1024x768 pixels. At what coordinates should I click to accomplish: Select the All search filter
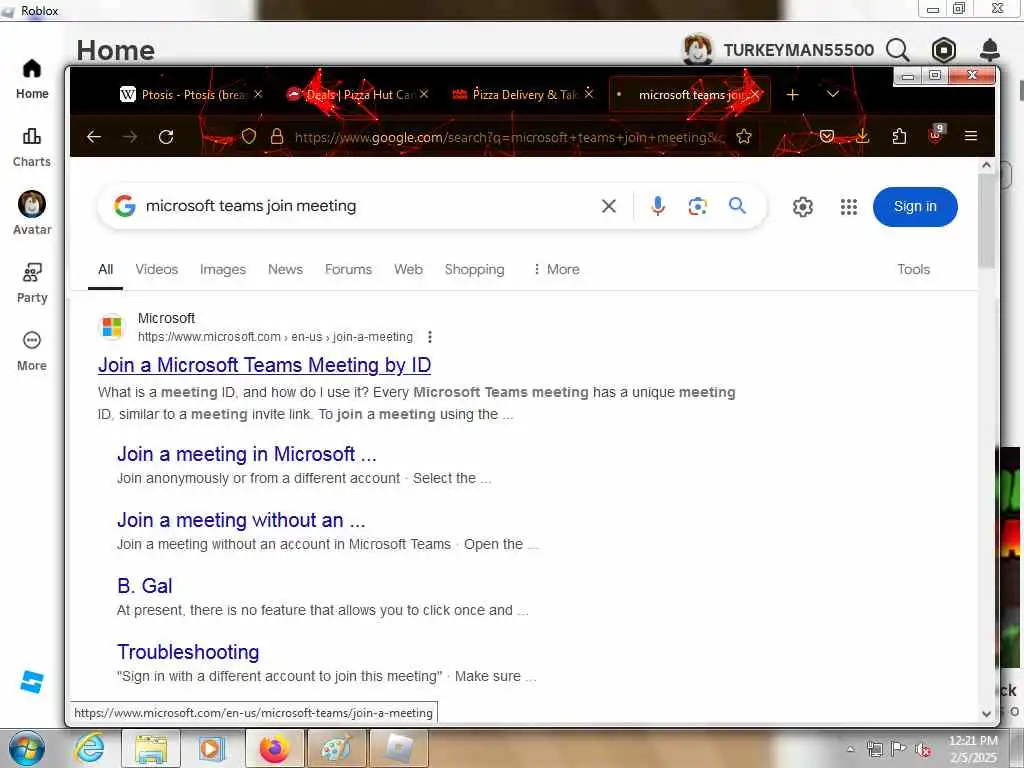(x=105, y=269)
